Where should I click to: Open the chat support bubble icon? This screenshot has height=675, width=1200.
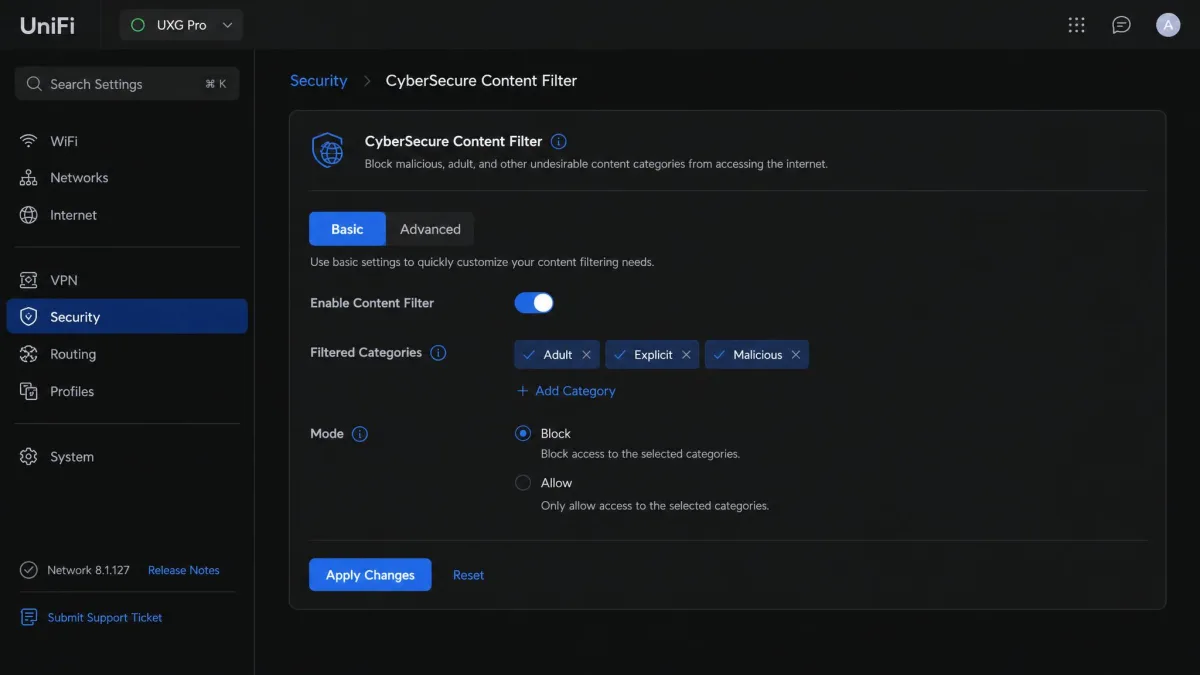[x=1122, y=25]
